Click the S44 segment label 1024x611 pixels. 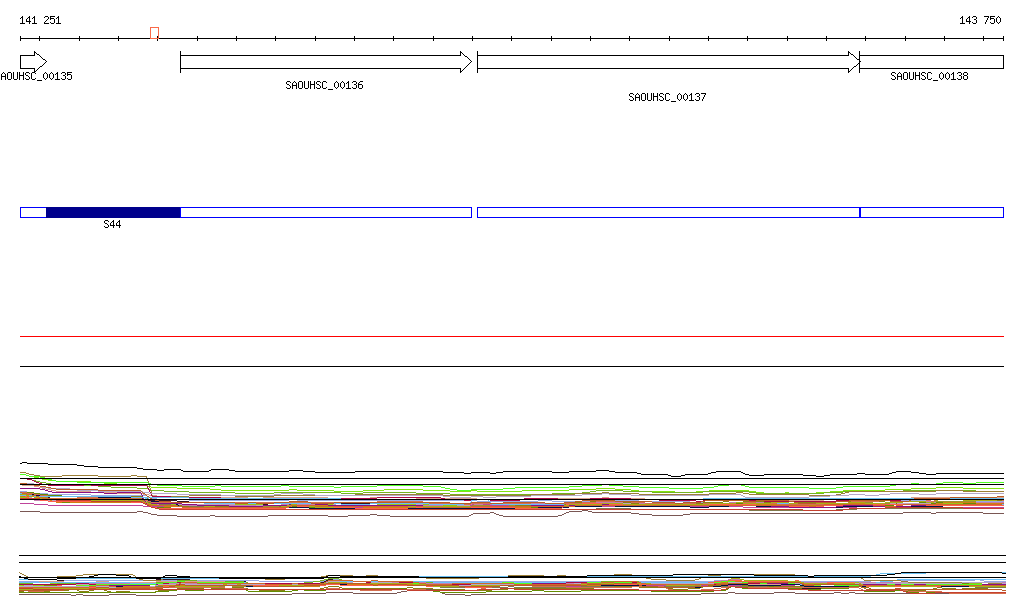pos(113,225)
